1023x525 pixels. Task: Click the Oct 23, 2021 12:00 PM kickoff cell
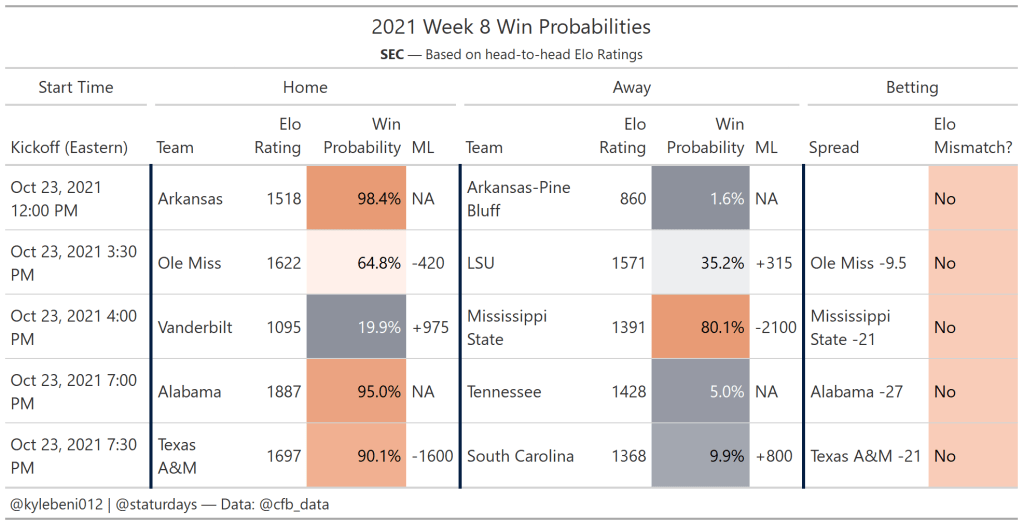coord(56,198)
